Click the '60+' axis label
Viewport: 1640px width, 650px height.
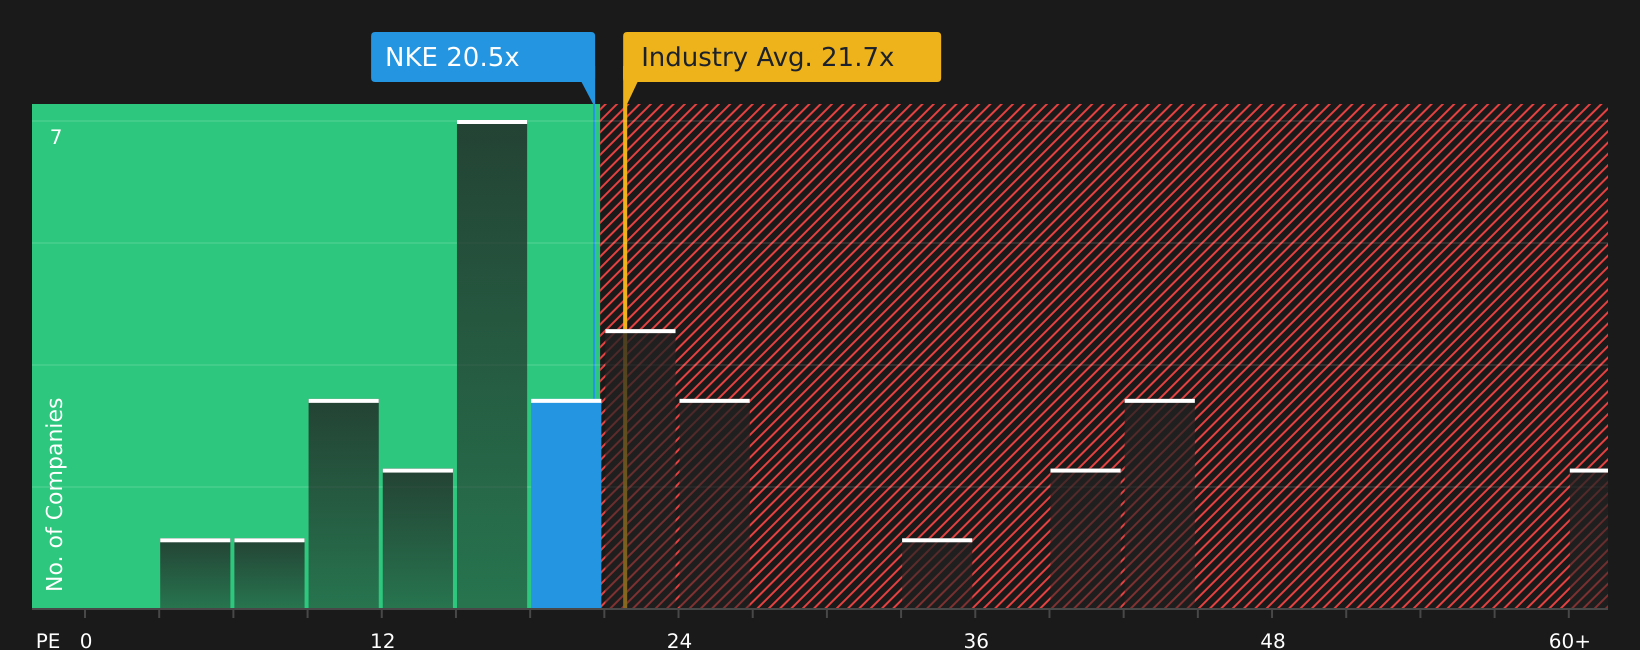[x=1569, y=641]
